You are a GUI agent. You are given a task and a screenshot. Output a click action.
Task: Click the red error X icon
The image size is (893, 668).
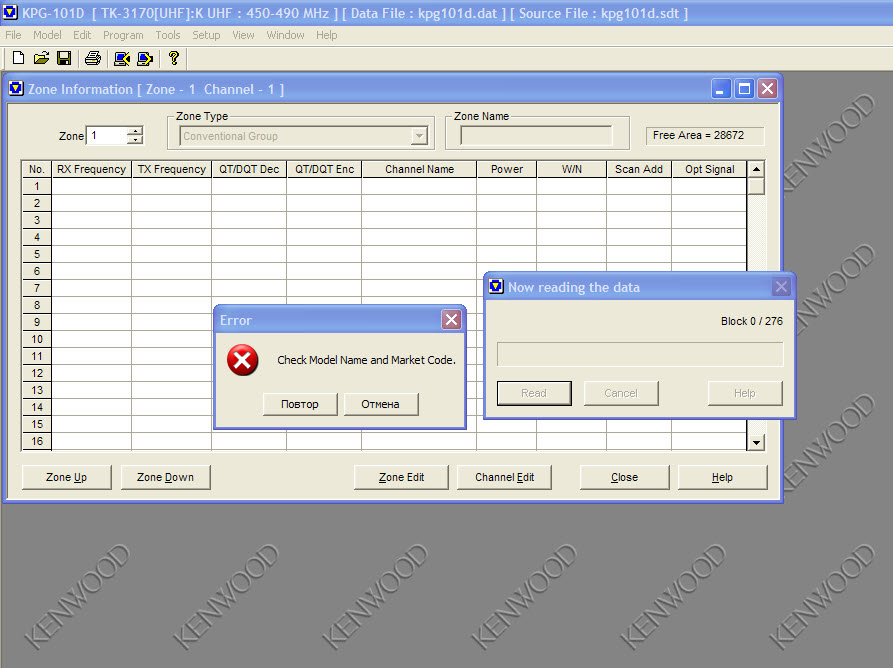(x=243, y=360)
